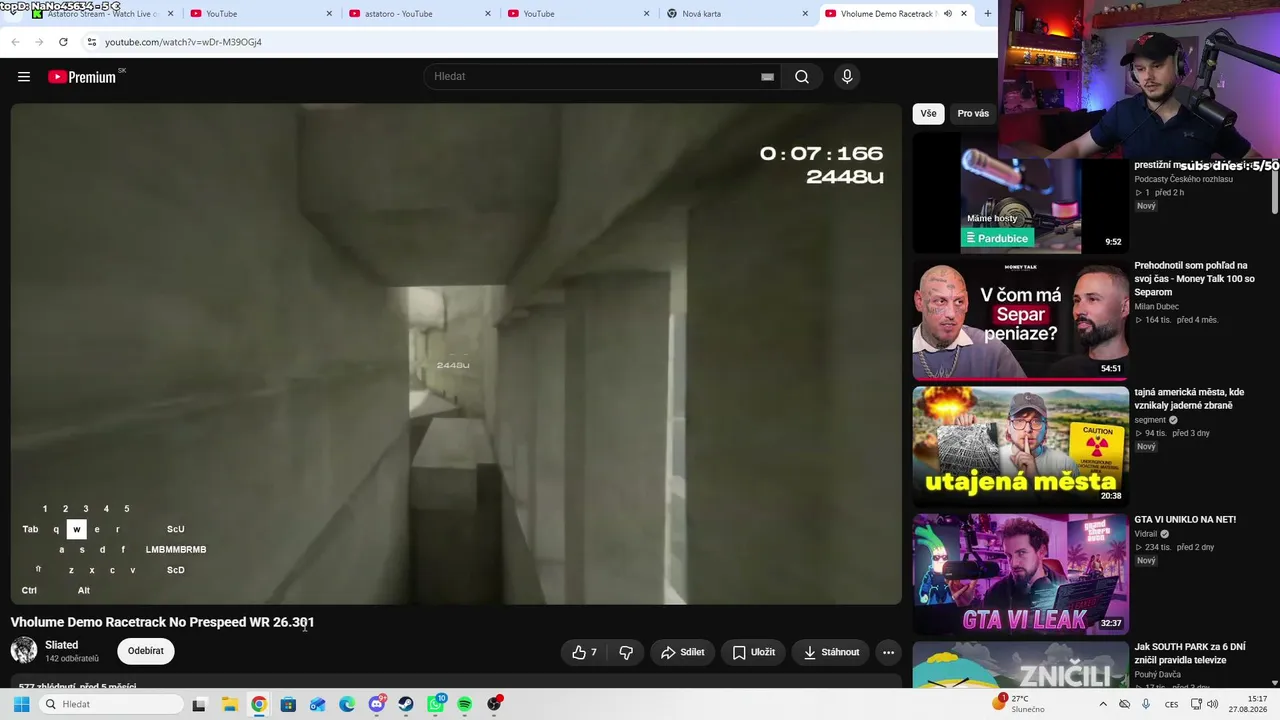Open File Explorer from the taskbar
Viewport: 1280px width, 720px height.
click(x=229, y=704)
